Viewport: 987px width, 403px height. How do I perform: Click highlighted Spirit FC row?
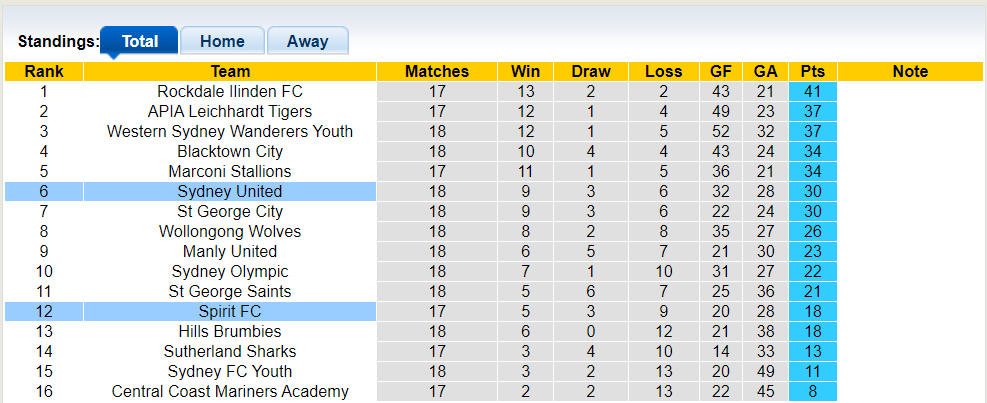[x=230, y=311]
